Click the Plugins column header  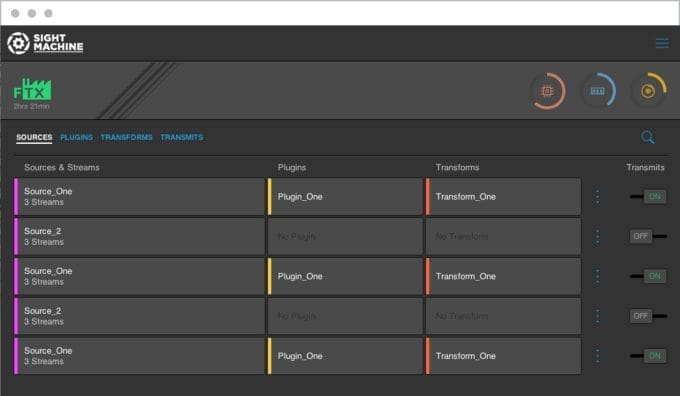point(292,167)
